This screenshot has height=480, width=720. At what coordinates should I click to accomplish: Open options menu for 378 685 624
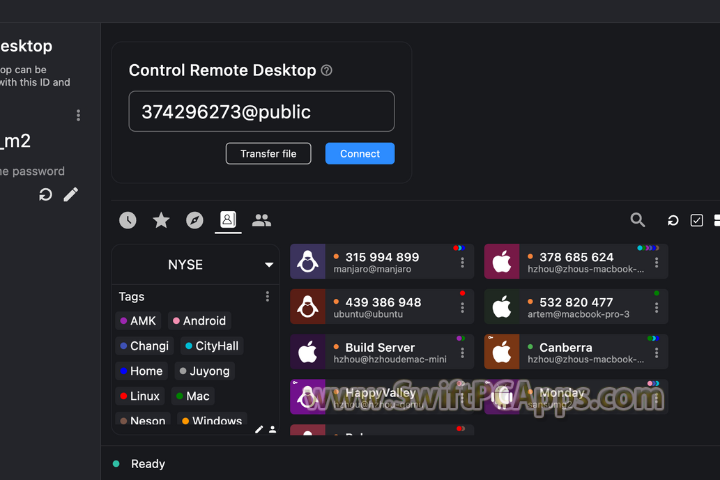click(657, 262)
